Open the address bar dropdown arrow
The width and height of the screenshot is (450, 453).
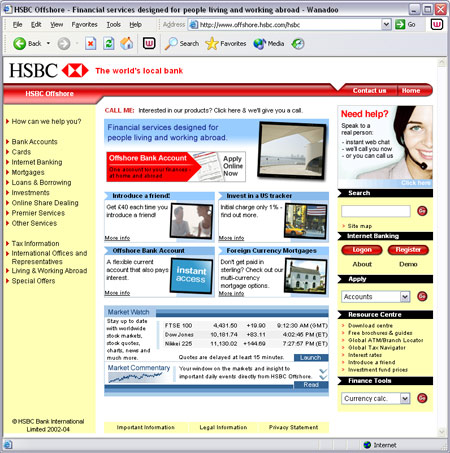pos(386,24)
